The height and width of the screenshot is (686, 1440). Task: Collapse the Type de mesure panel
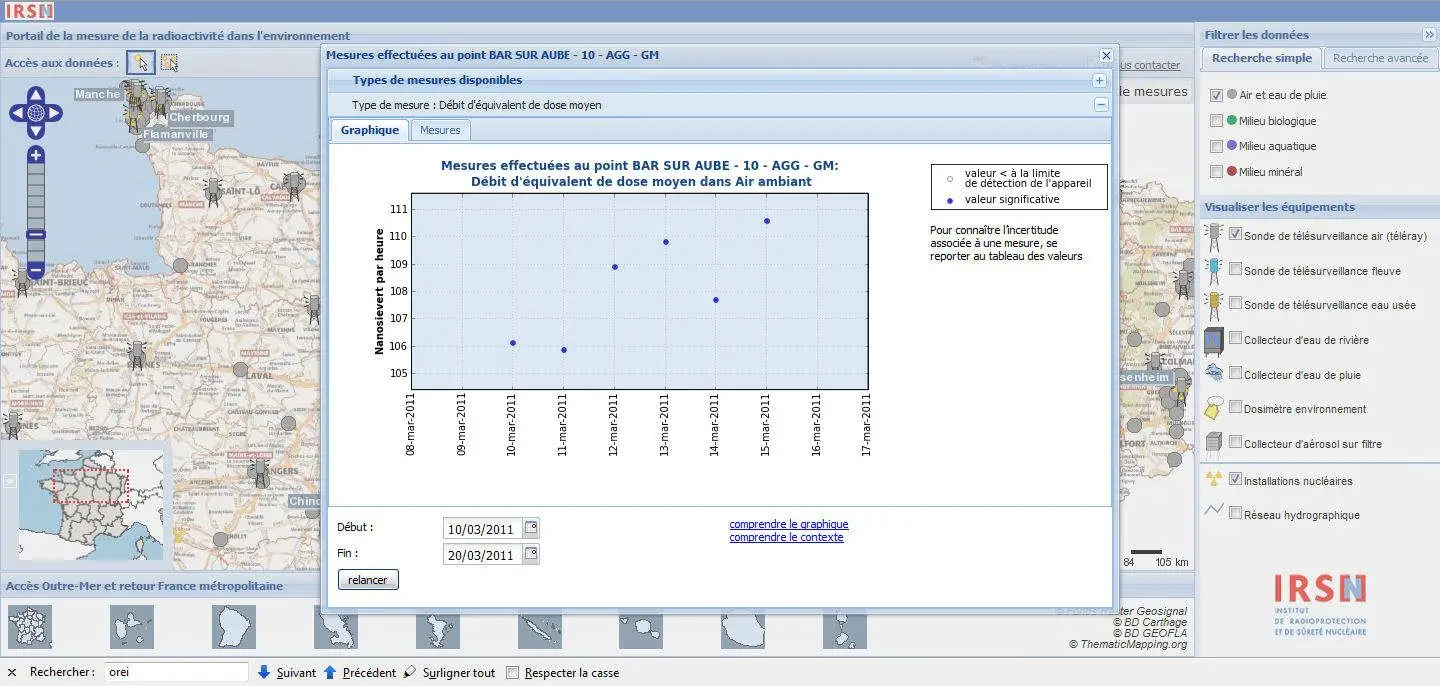[x=1100, y=104]
